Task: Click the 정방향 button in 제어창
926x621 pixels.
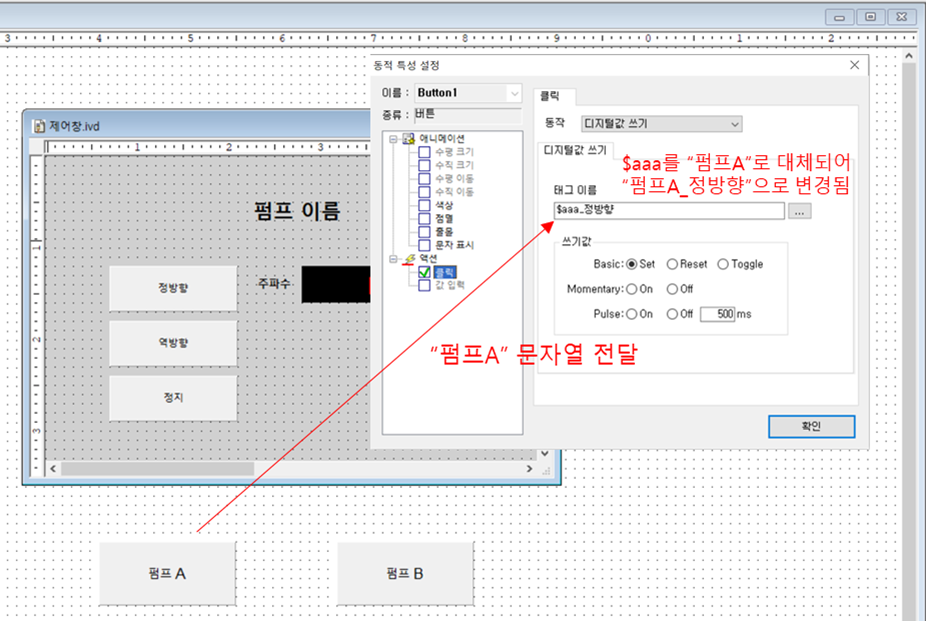Action: pos(173,288)
